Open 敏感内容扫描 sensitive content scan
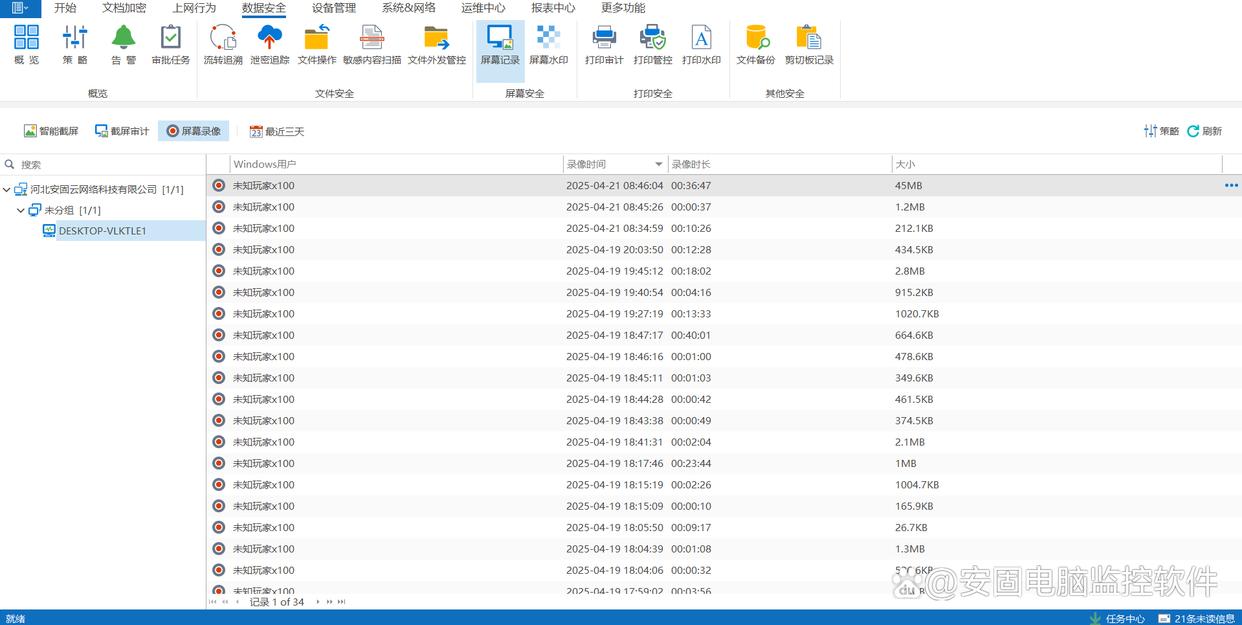This screenshot has width=1242, height=625. [x=371, y=46]
